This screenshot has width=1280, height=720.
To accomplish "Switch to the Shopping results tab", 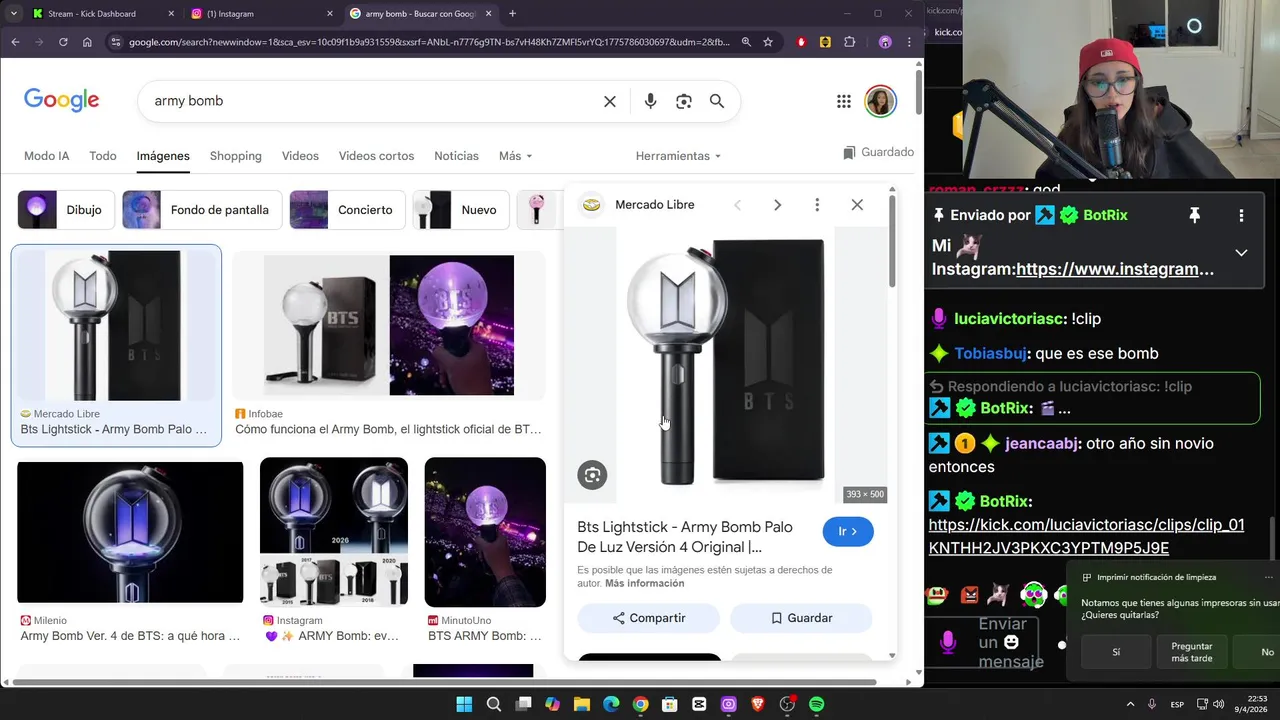I will pos(236,156).
